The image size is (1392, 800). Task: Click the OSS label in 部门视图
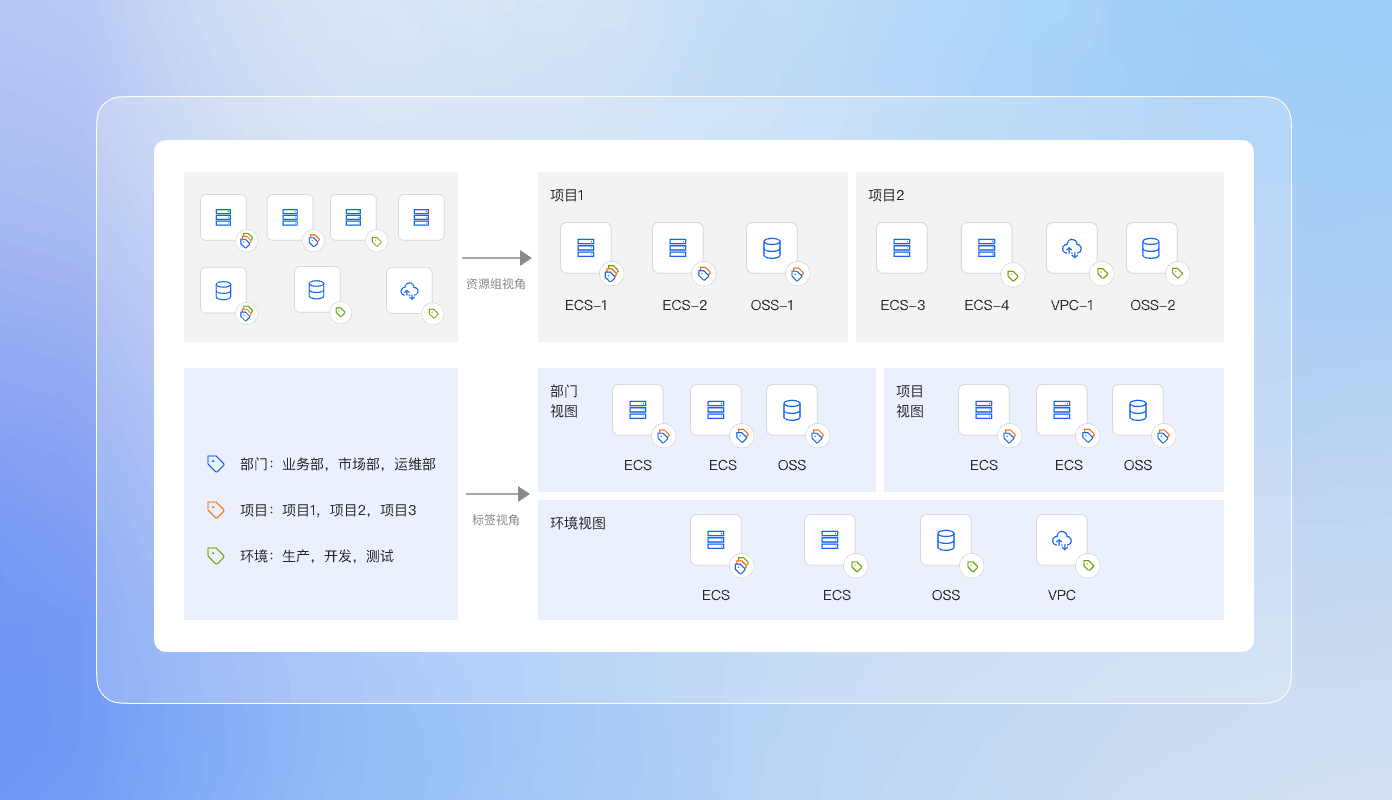coord(792,465)
